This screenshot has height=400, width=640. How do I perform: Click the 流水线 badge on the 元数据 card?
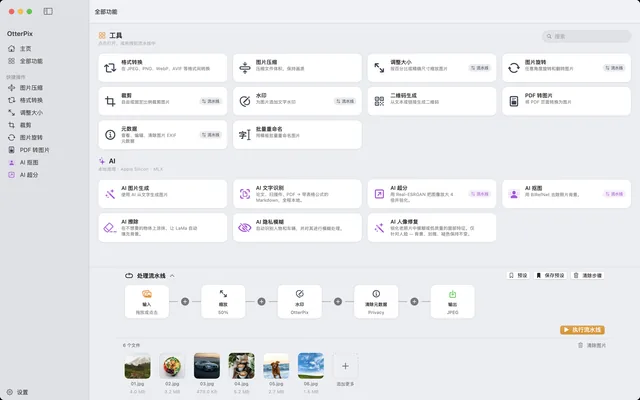pyautogui.click(x=210, y=135)
